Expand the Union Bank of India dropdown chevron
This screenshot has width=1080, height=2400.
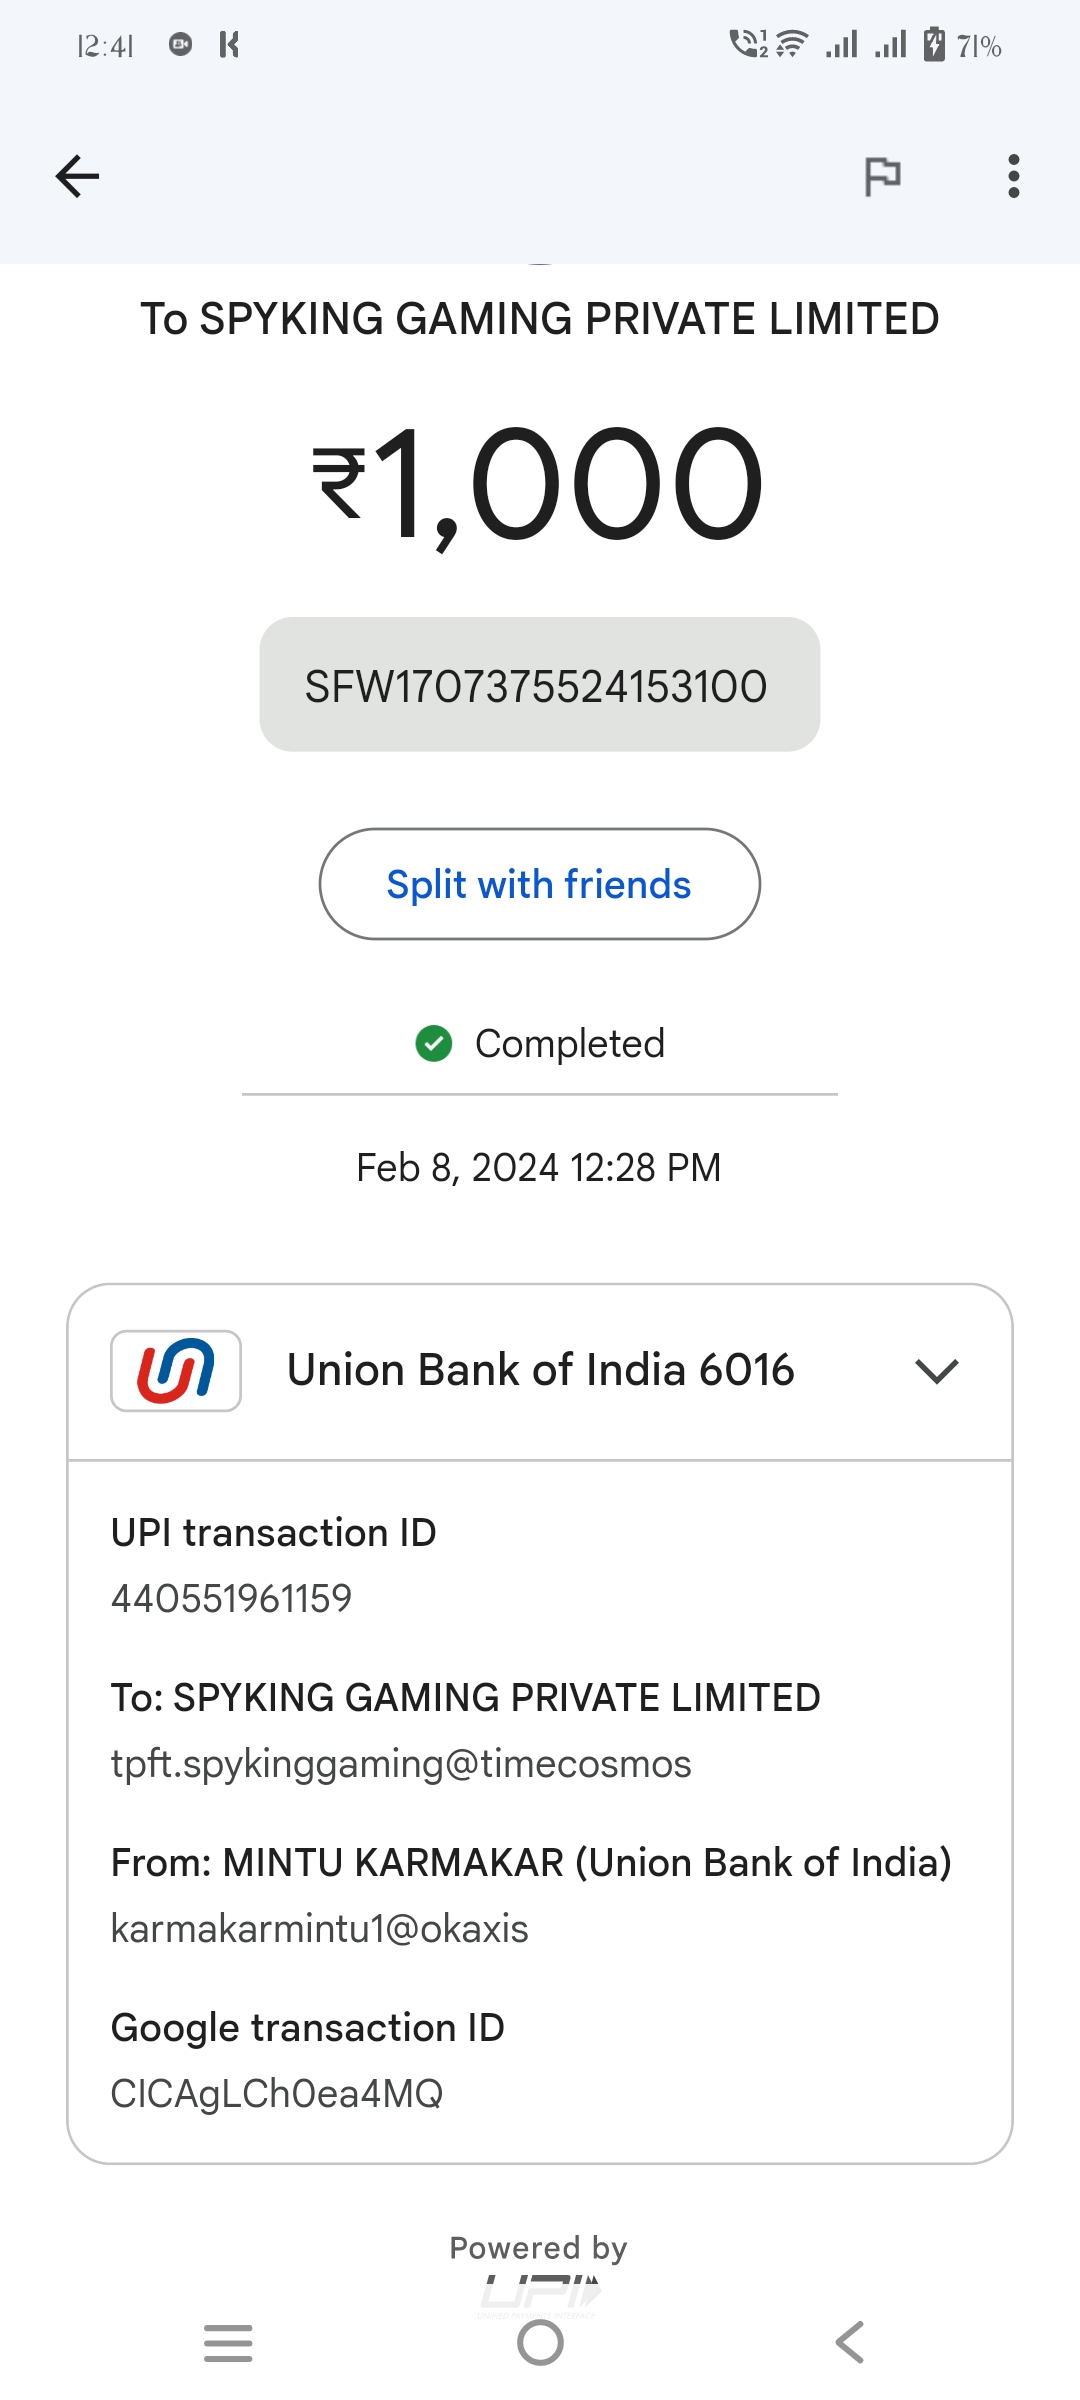tap(936, 1371)
